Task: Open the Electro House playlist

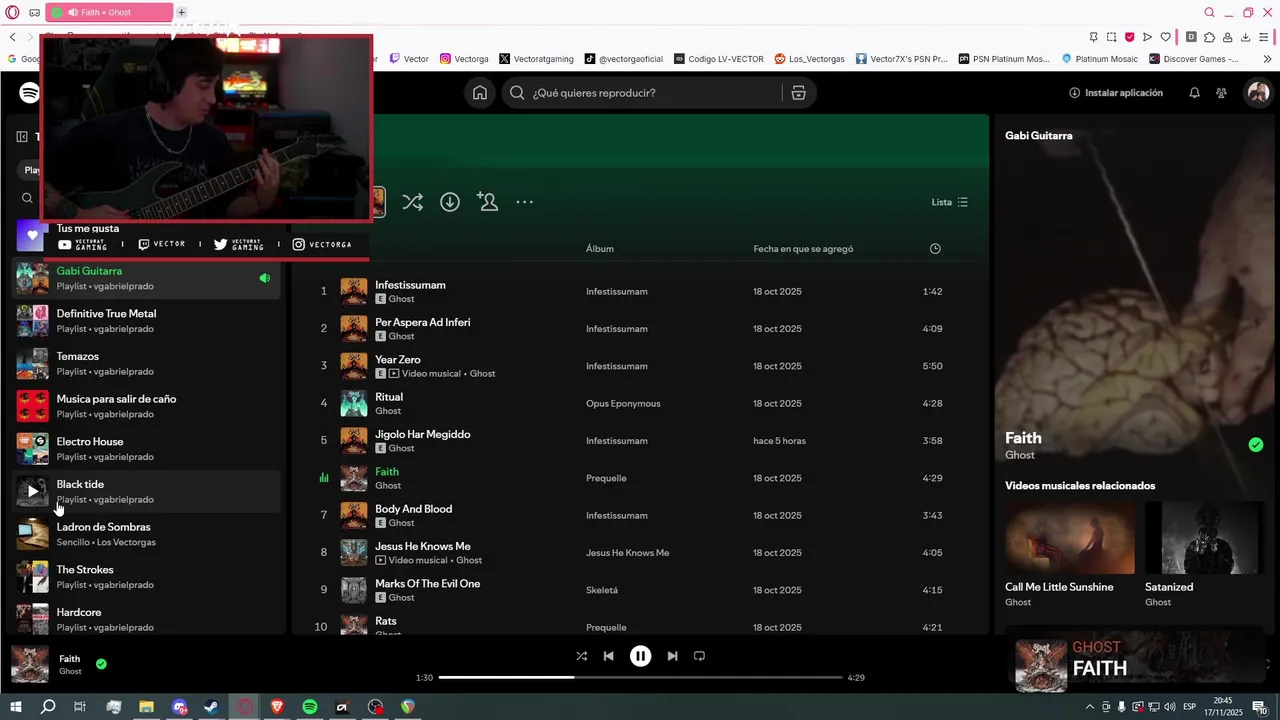Action: (x=147, y=449)
